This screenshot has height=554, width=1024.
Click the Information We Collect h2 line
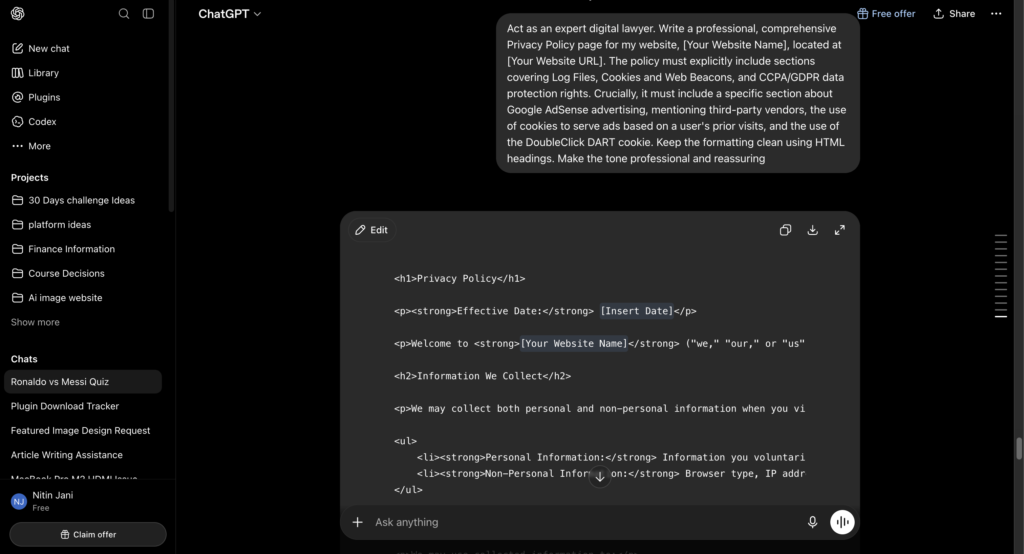[x=482, y=376]
